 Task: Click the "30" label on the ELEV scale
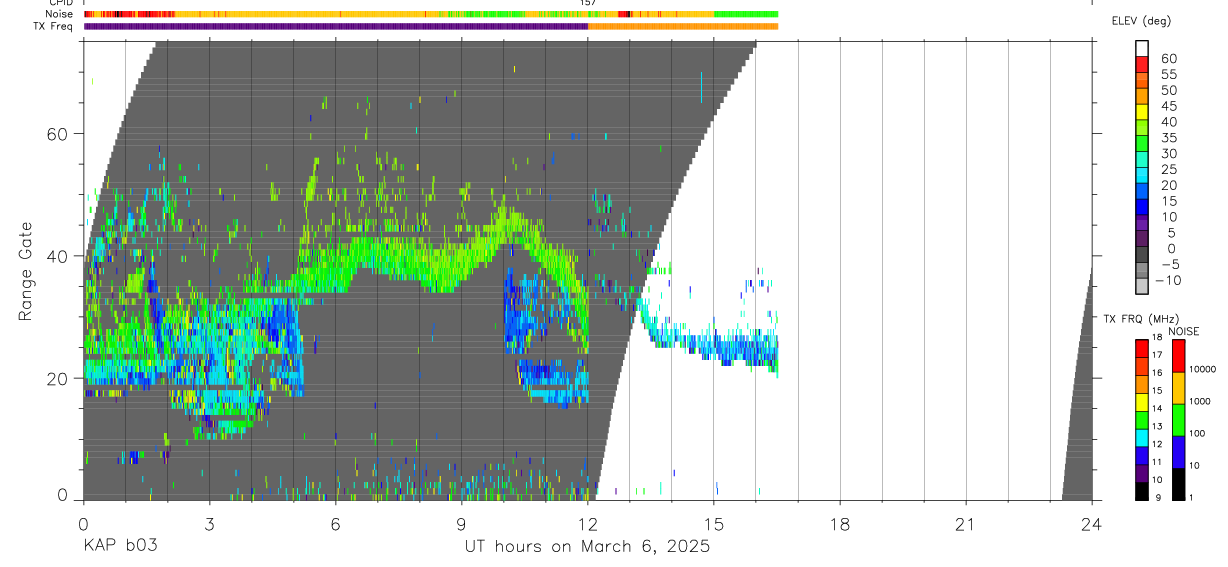click(x=1169, y=154)
